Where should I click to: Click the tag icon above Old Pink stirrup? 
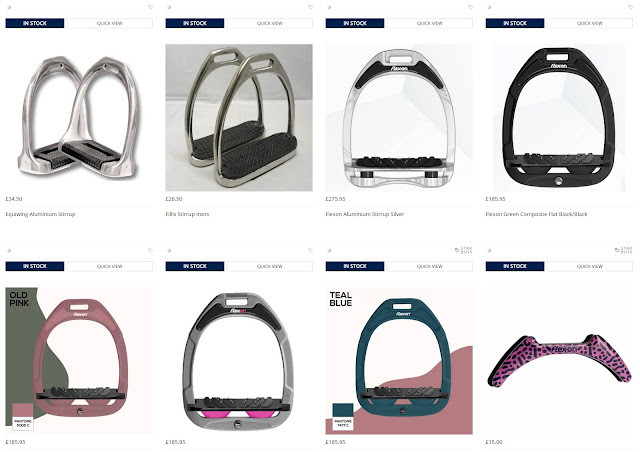coord(150,250)
